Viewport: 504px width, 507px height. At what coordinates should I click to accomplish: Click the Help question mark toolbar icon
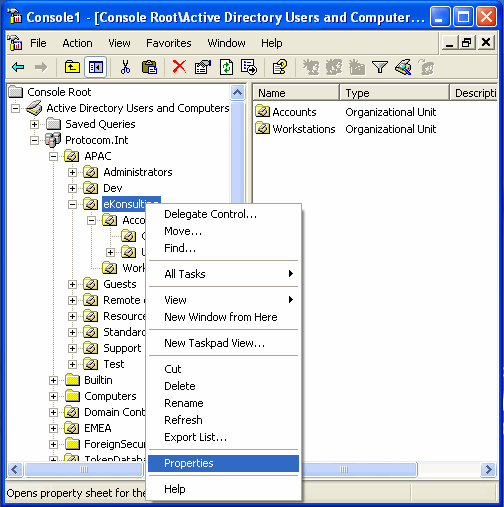point(279,67)
